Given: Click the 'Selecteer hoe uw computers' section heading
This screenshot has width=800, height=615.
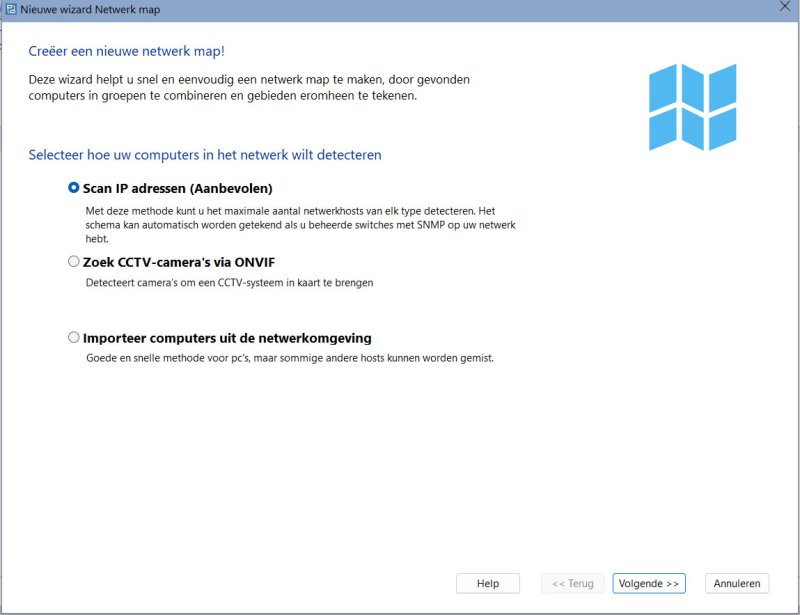Looking at the screenshot, I should 205,155.
